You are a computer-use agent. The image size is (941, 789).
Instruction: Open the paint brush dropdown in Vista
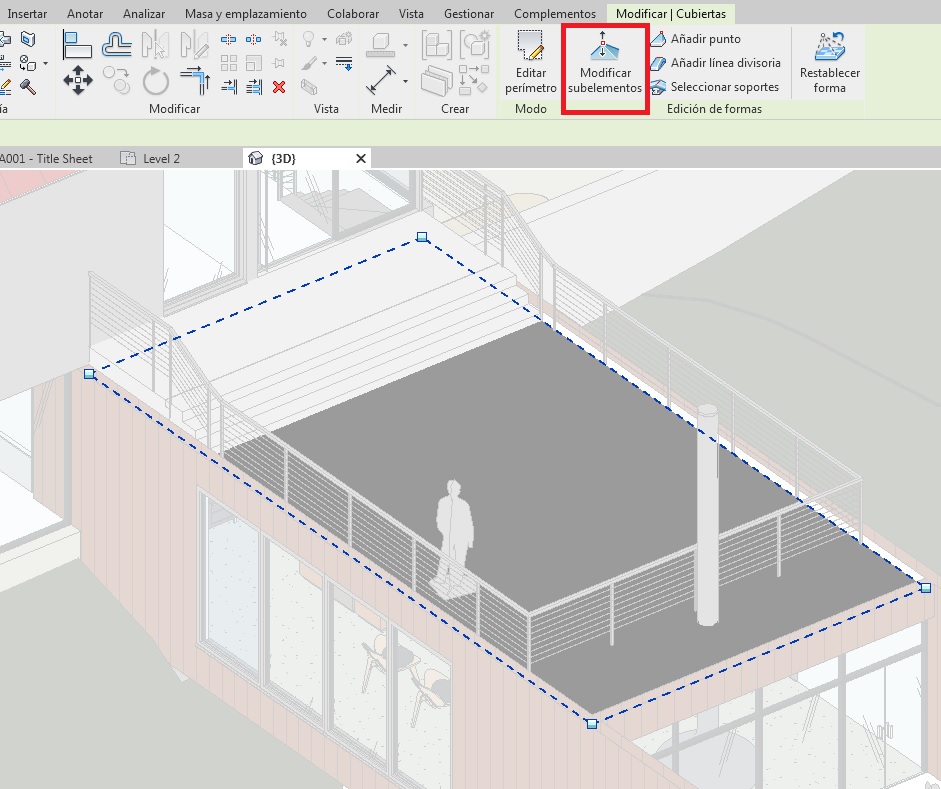325,63
